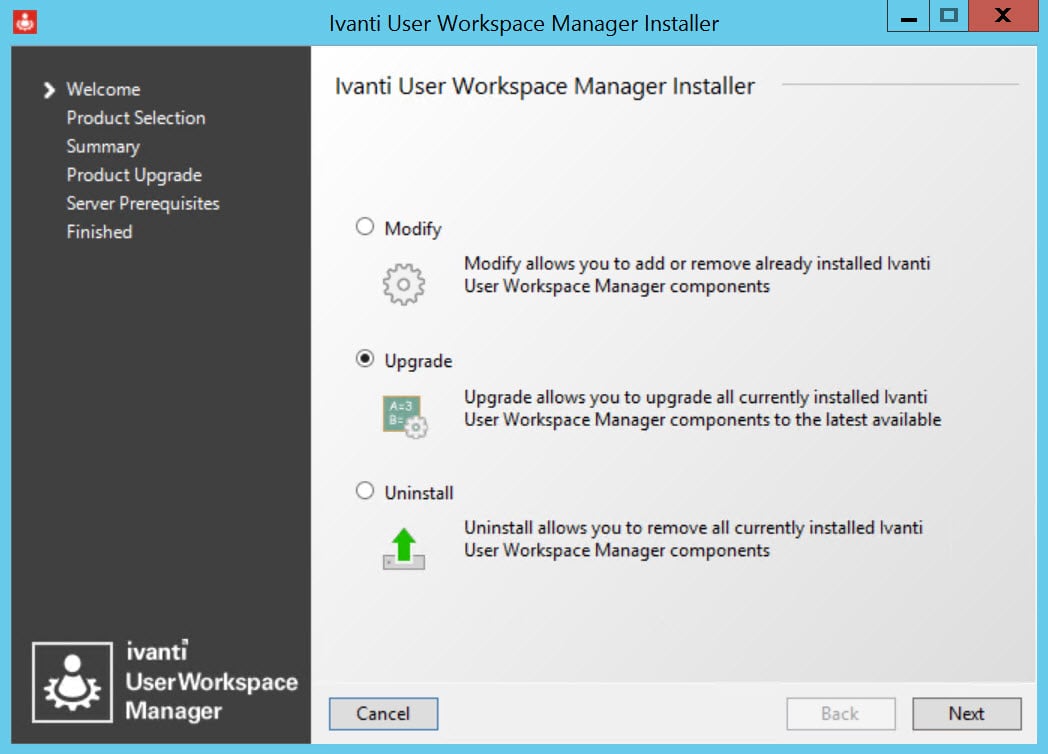Click the Ivanti logo in title bar
This screenshot has height=754, width=1048.
(x=26, y=21)
